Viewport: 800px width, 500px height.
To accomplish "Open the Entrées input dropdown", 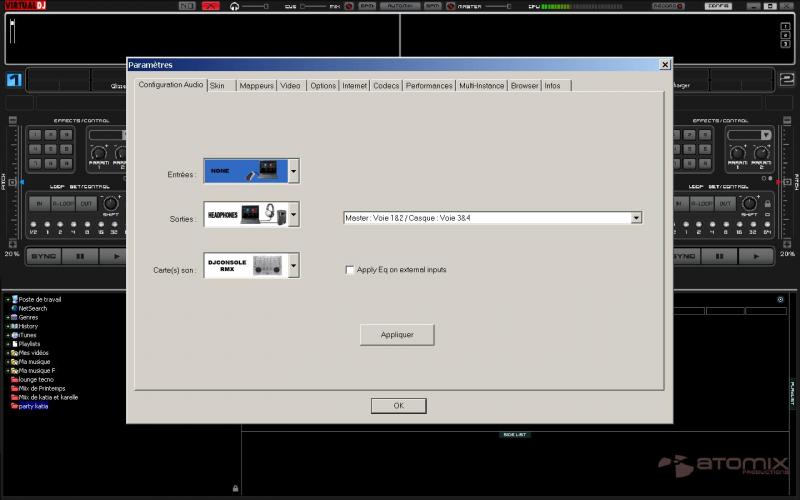I will (x=294, y=171).
